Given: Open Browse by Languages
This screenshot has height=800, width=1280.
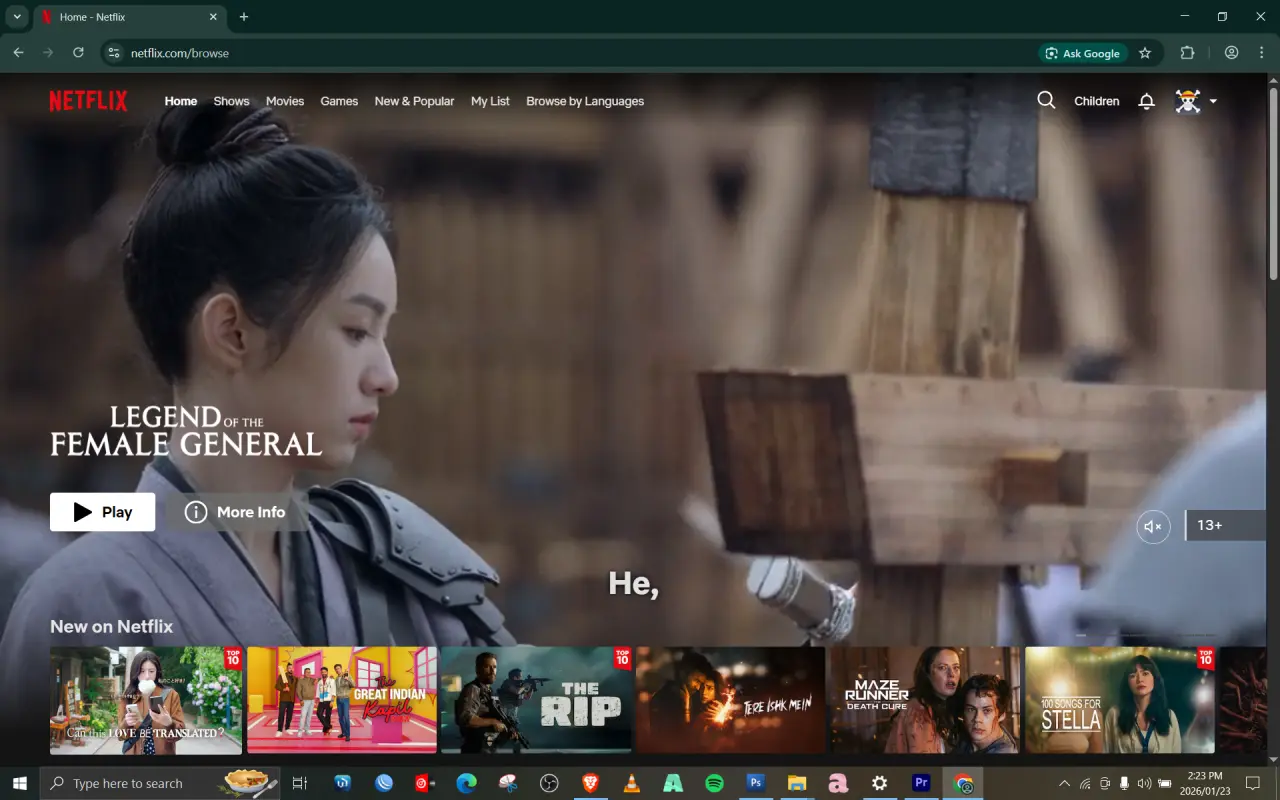Looking at the screenshot, I should [x=585, y=101].
